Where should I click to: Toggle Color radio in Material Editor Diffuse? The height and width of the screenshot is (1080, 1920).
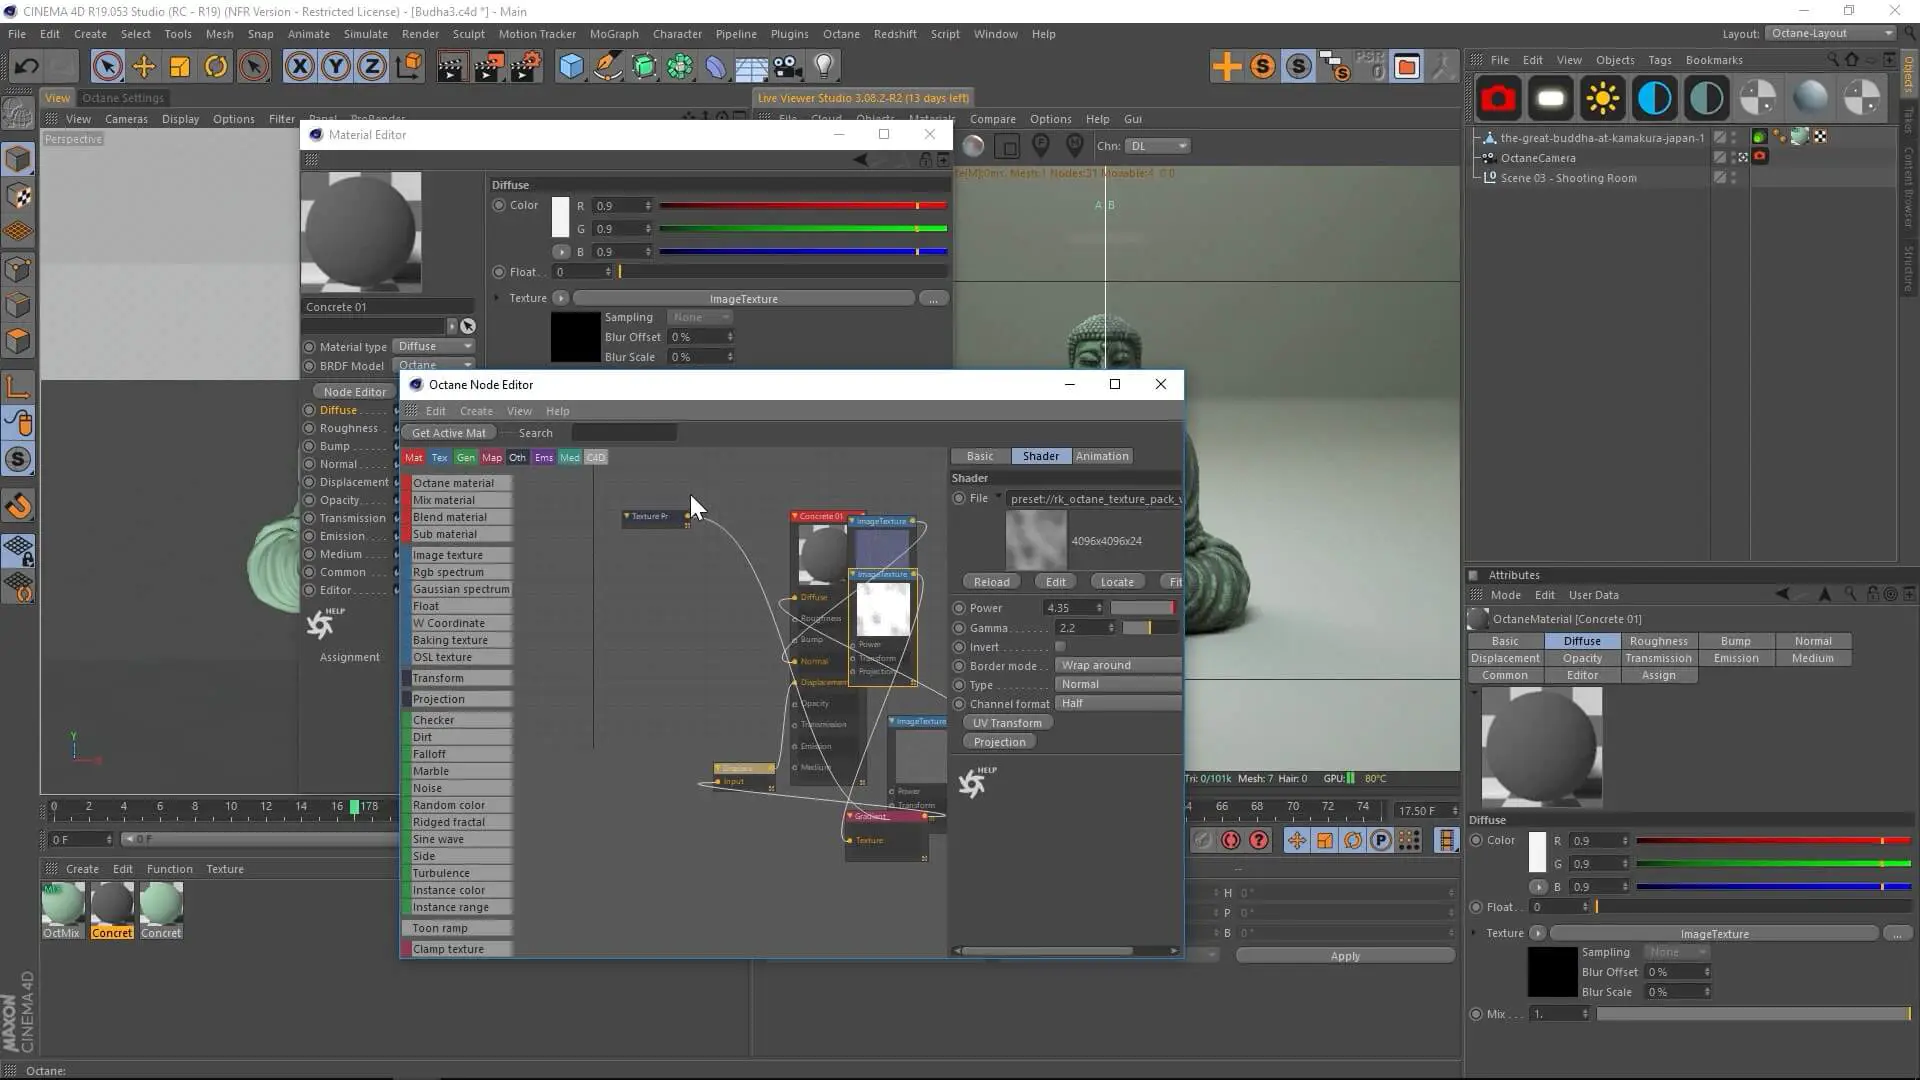(x=499, y=205)
